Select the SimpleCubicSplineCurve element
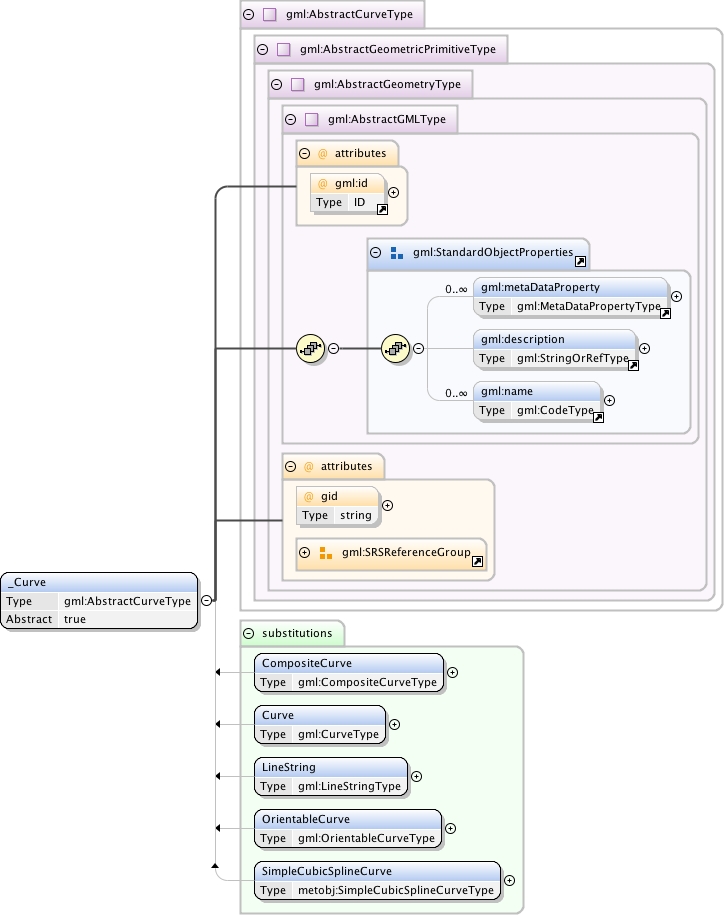This screenshot has width=724, height=915. (377, 880)
